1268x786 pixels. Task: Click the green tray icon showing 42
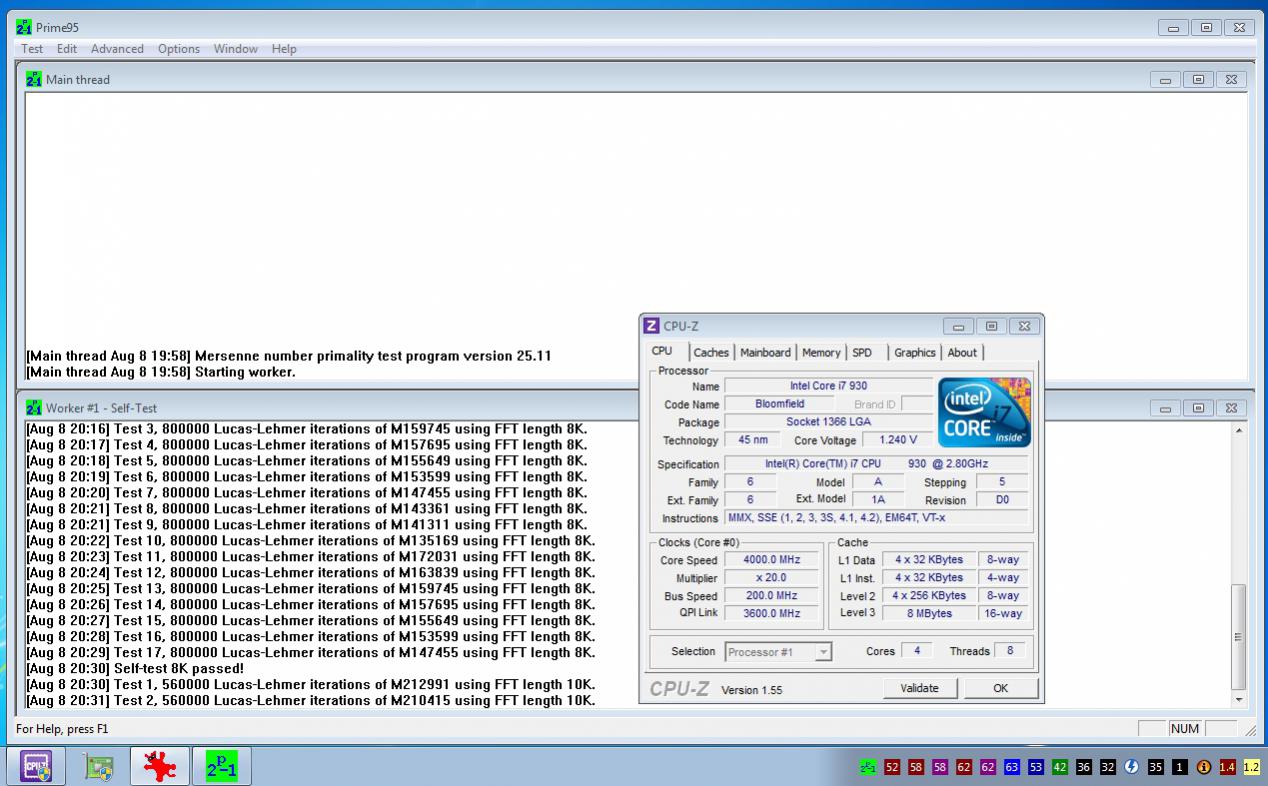coord(1060,767)
